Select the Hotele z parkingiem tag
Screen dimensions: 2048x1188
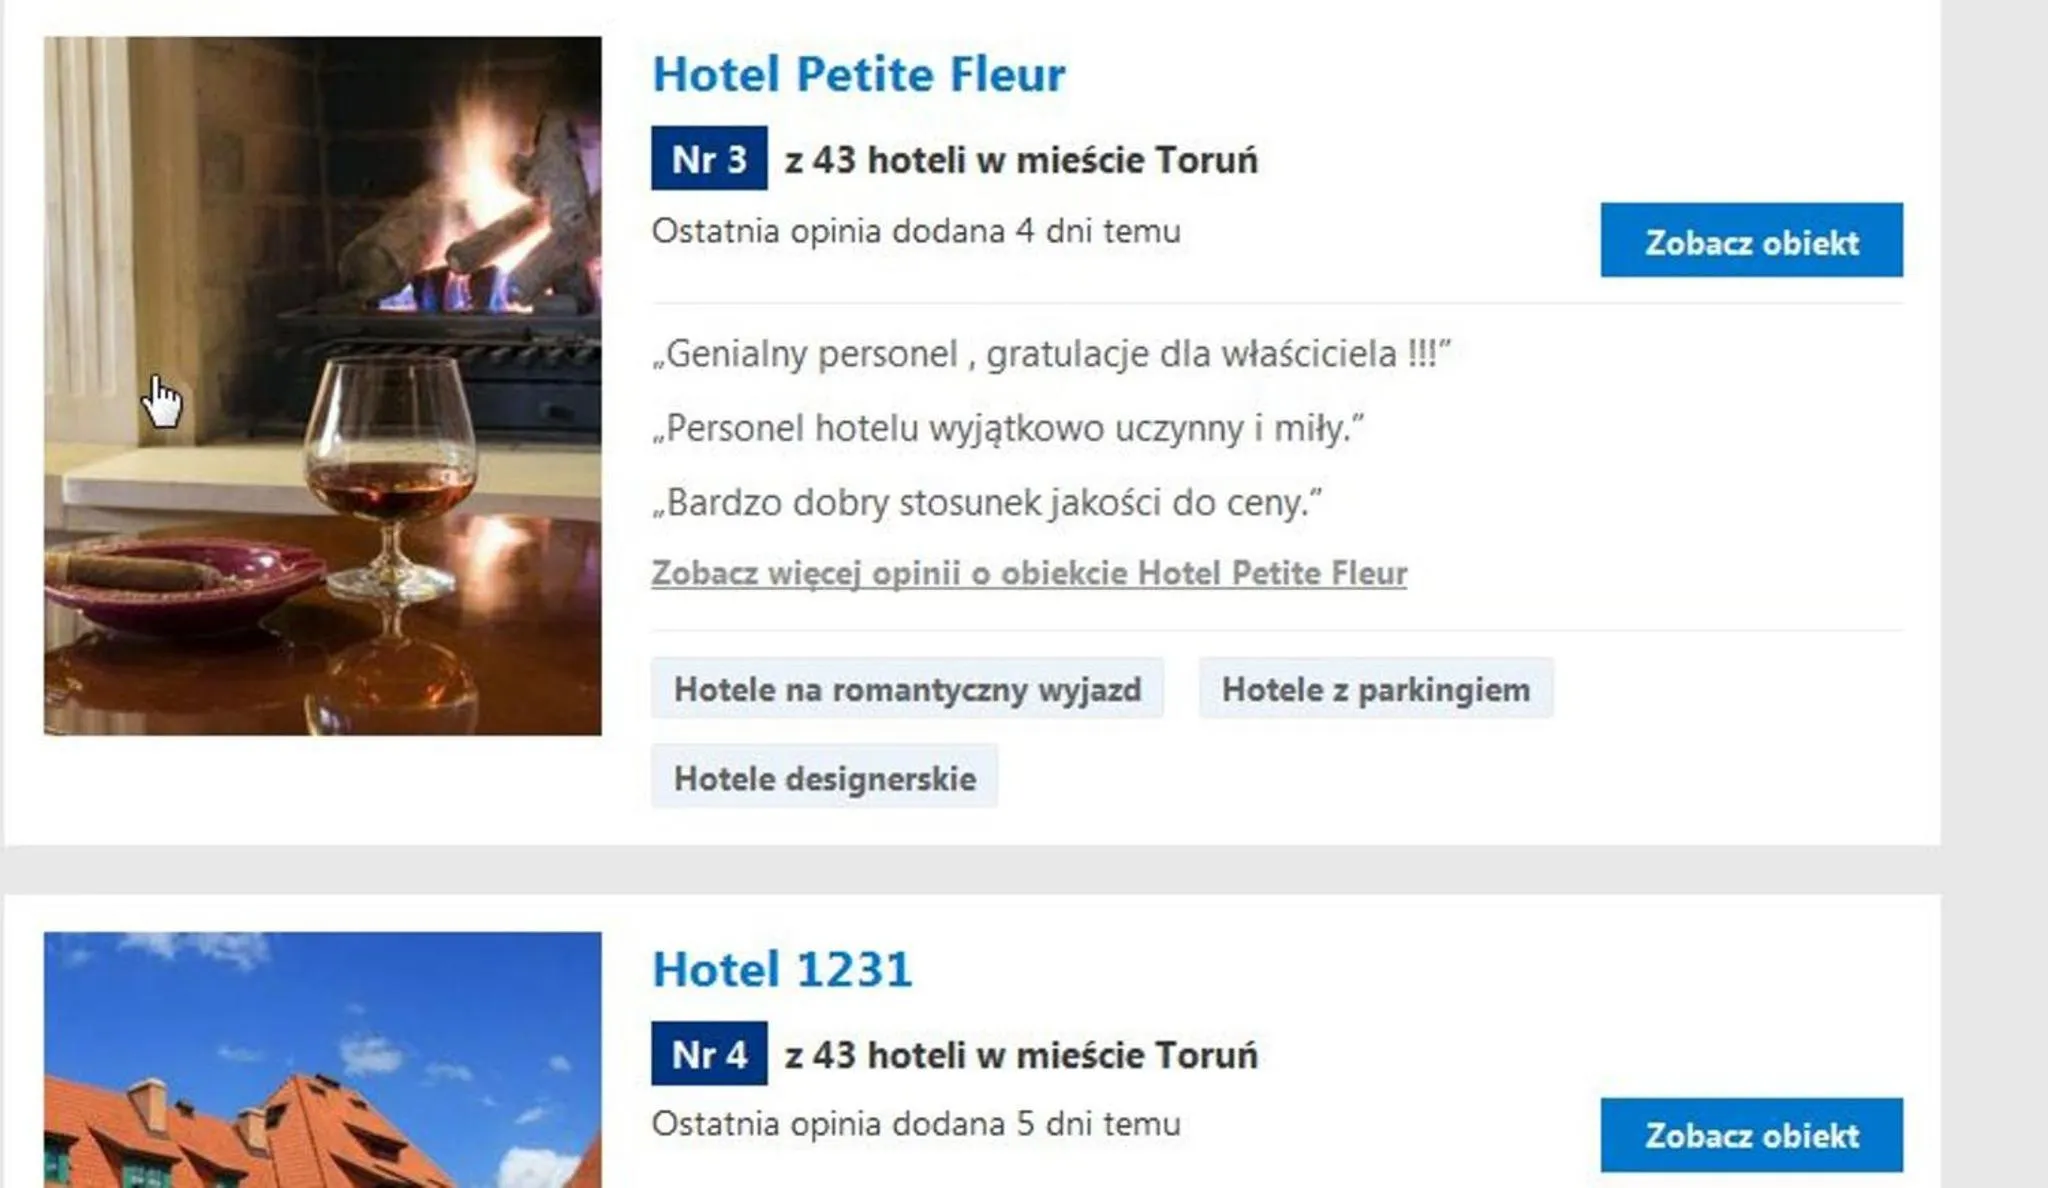[1375, 687]
